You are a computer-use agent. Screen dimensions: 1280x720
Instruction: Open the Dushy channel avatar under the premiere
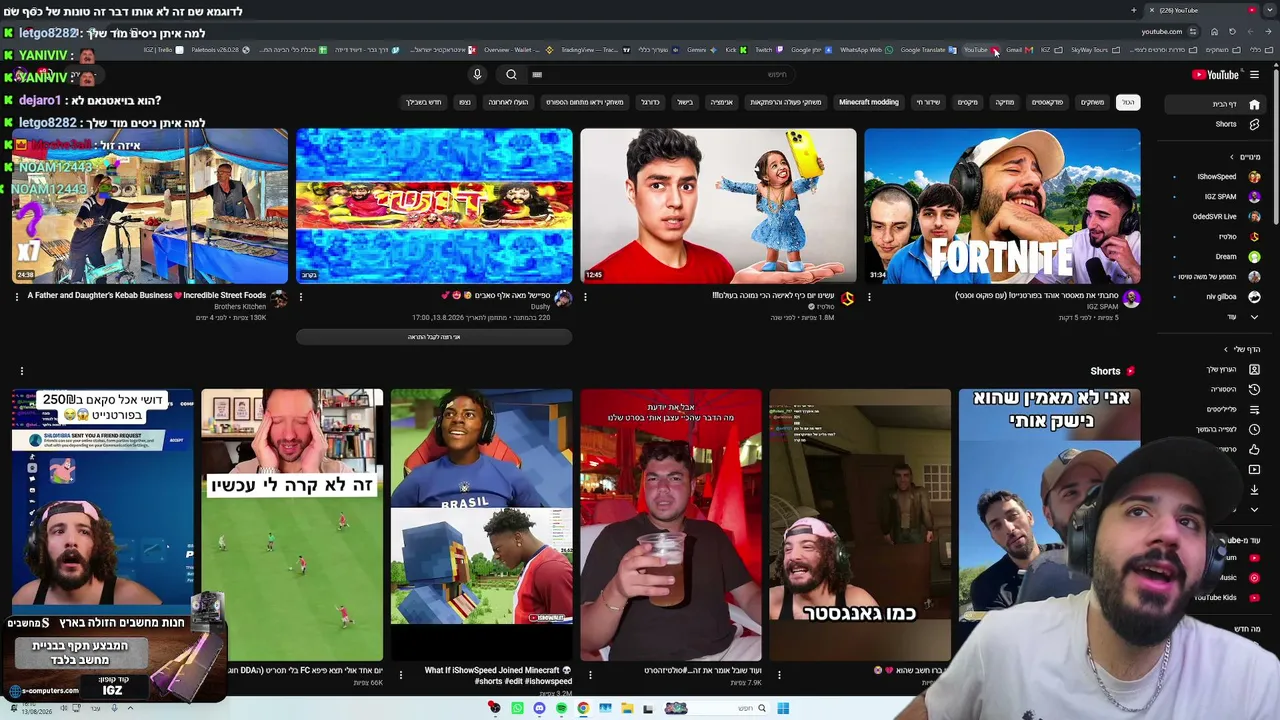click(x=563, y=299)
